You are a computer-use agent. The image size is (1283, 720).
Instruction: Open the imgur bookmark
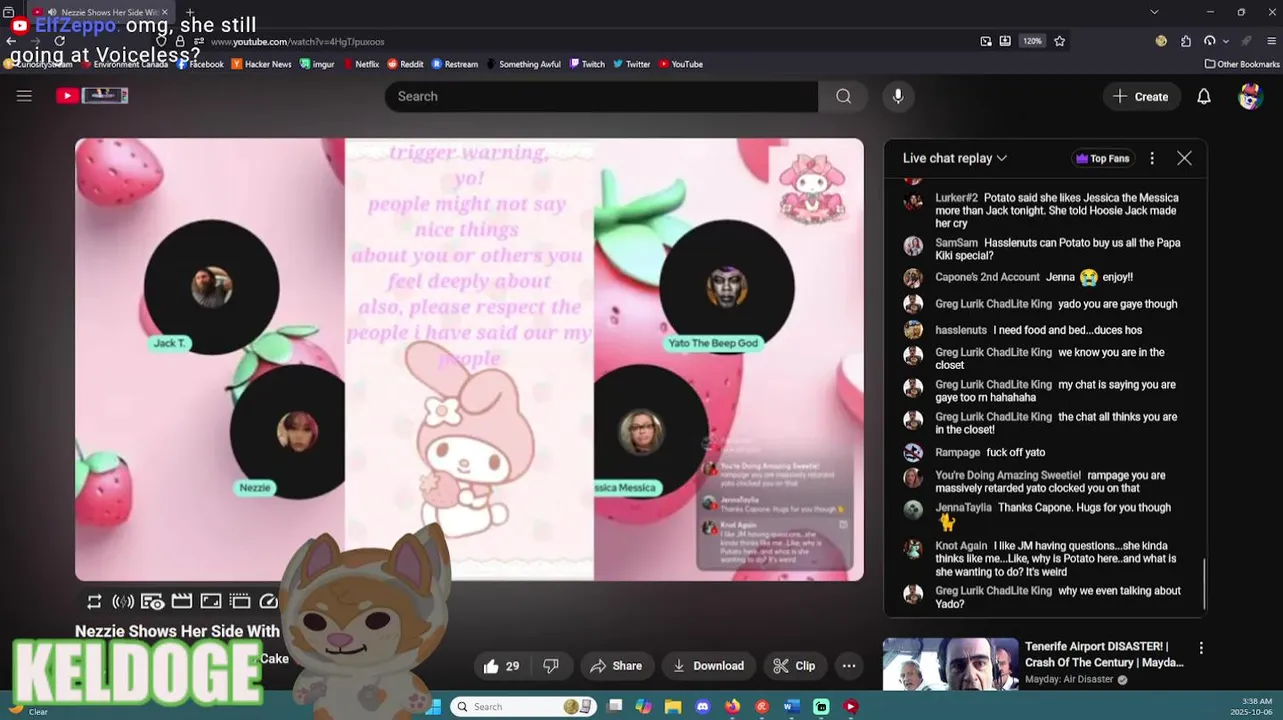317,64
